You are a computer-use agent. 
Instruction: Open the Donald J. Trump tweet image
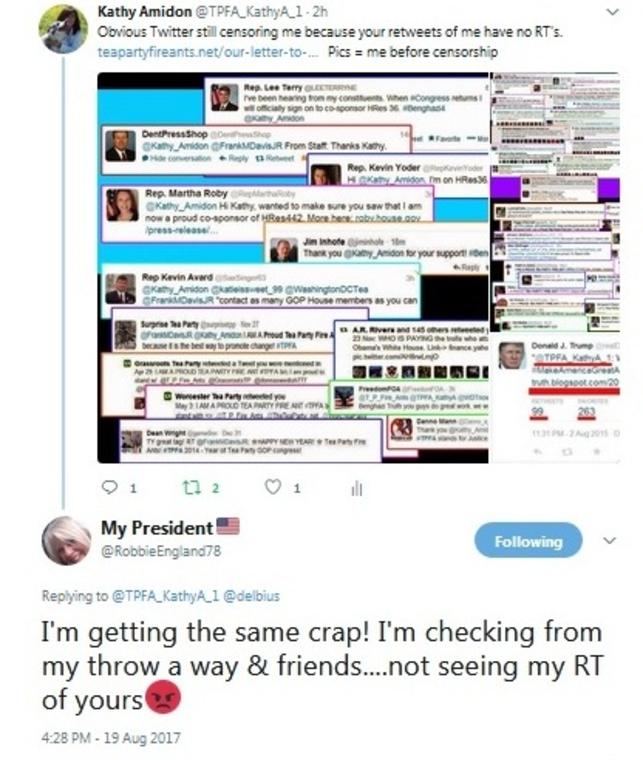(555, 398)
